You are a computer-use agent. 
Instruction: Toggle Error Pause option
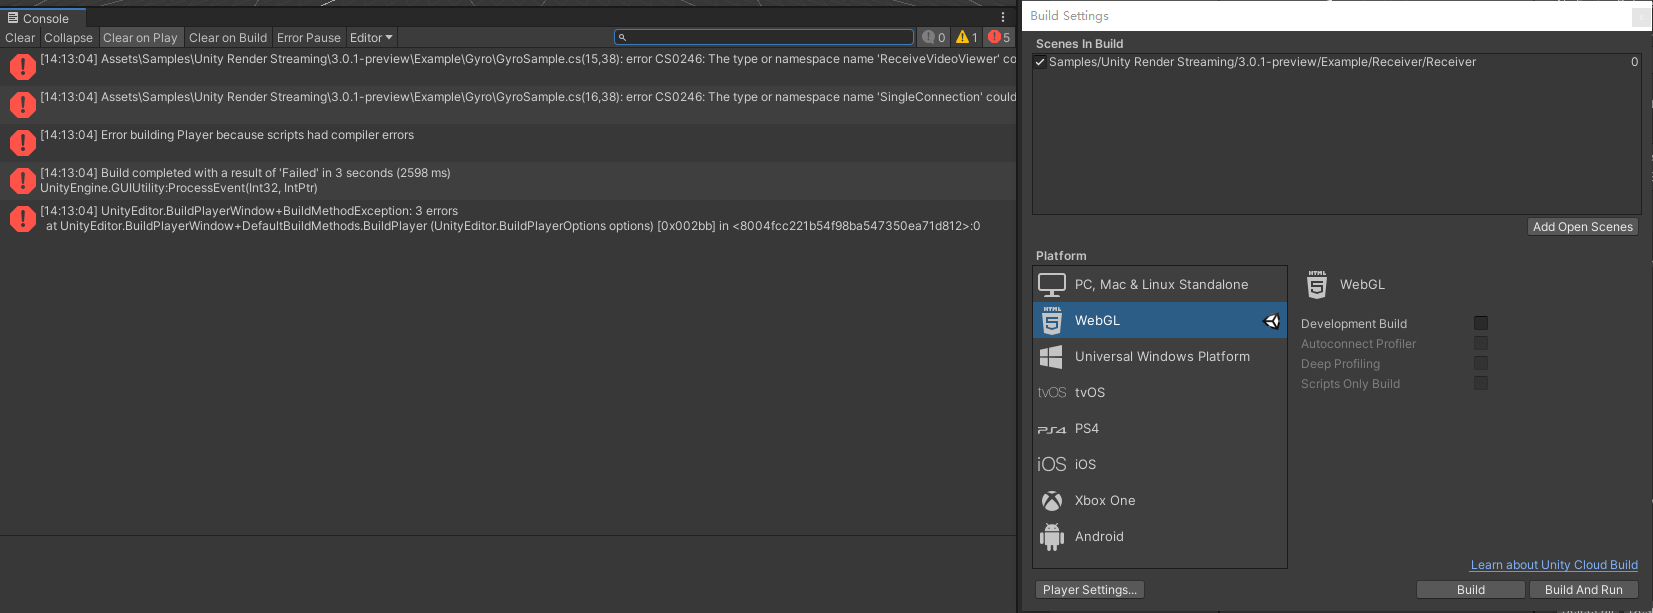pos(309,38)
